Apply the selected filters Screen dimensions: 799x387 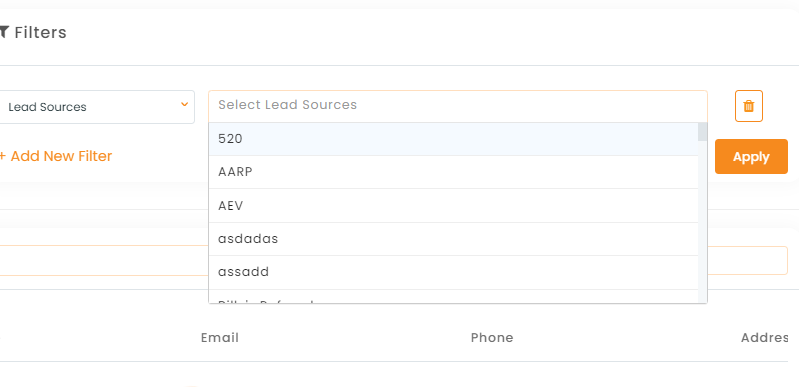pyautogui.click(x=751, y=157)
